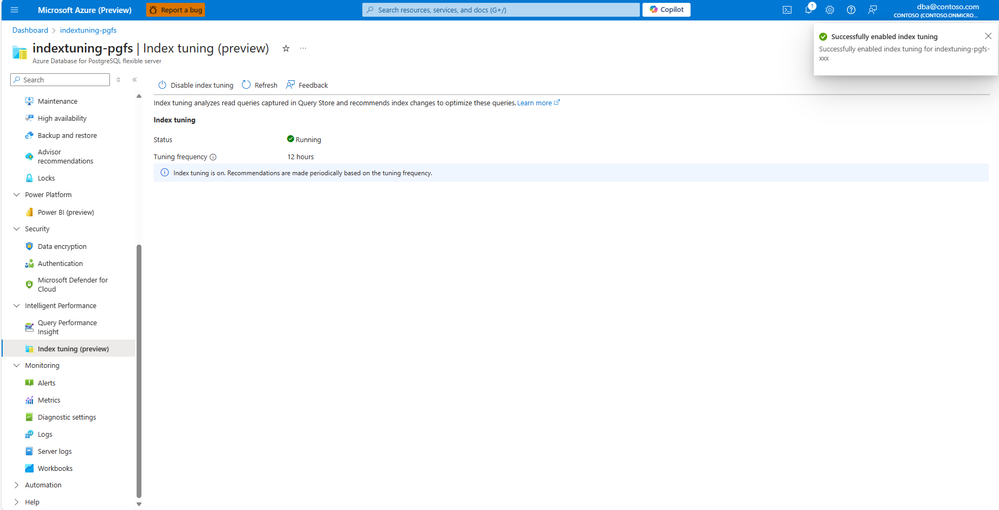Click the "Running" status text
Screen dimensions: 999x510
point(308,140)
